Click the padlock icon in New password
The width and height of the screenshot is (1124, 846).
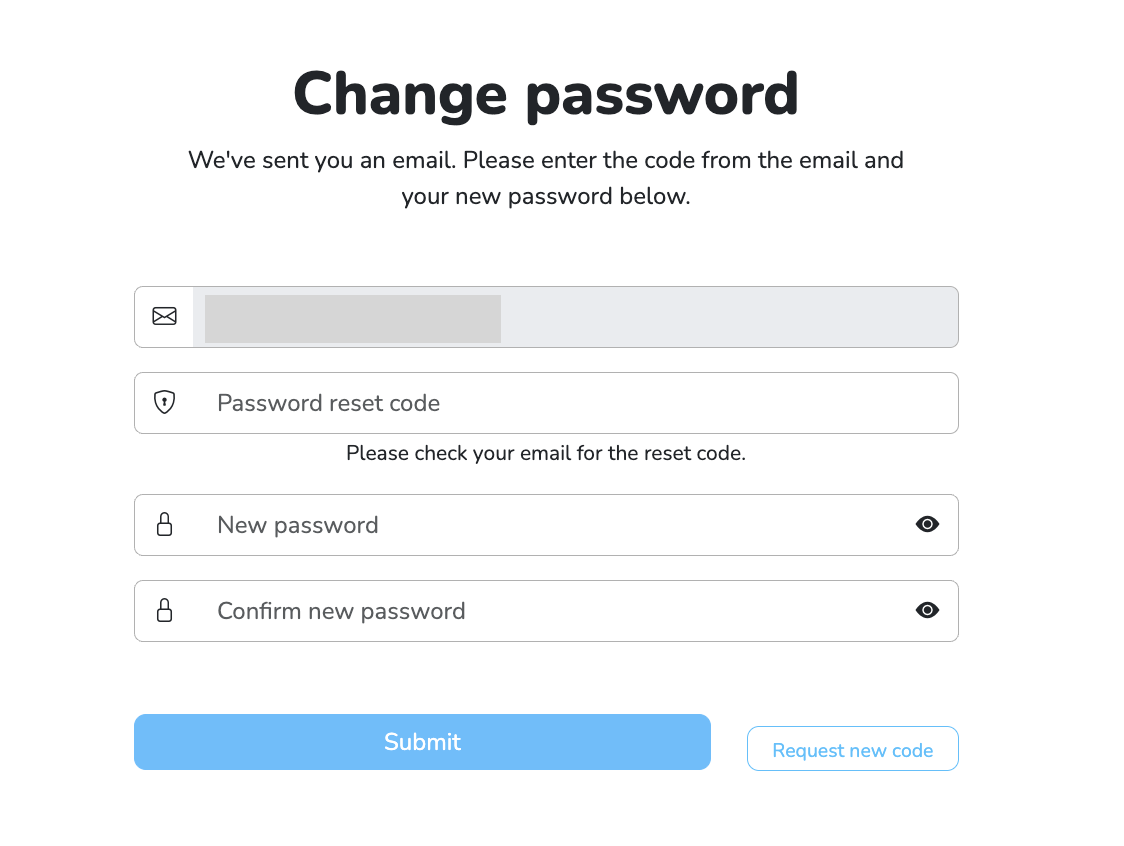(x=164, y=525)
